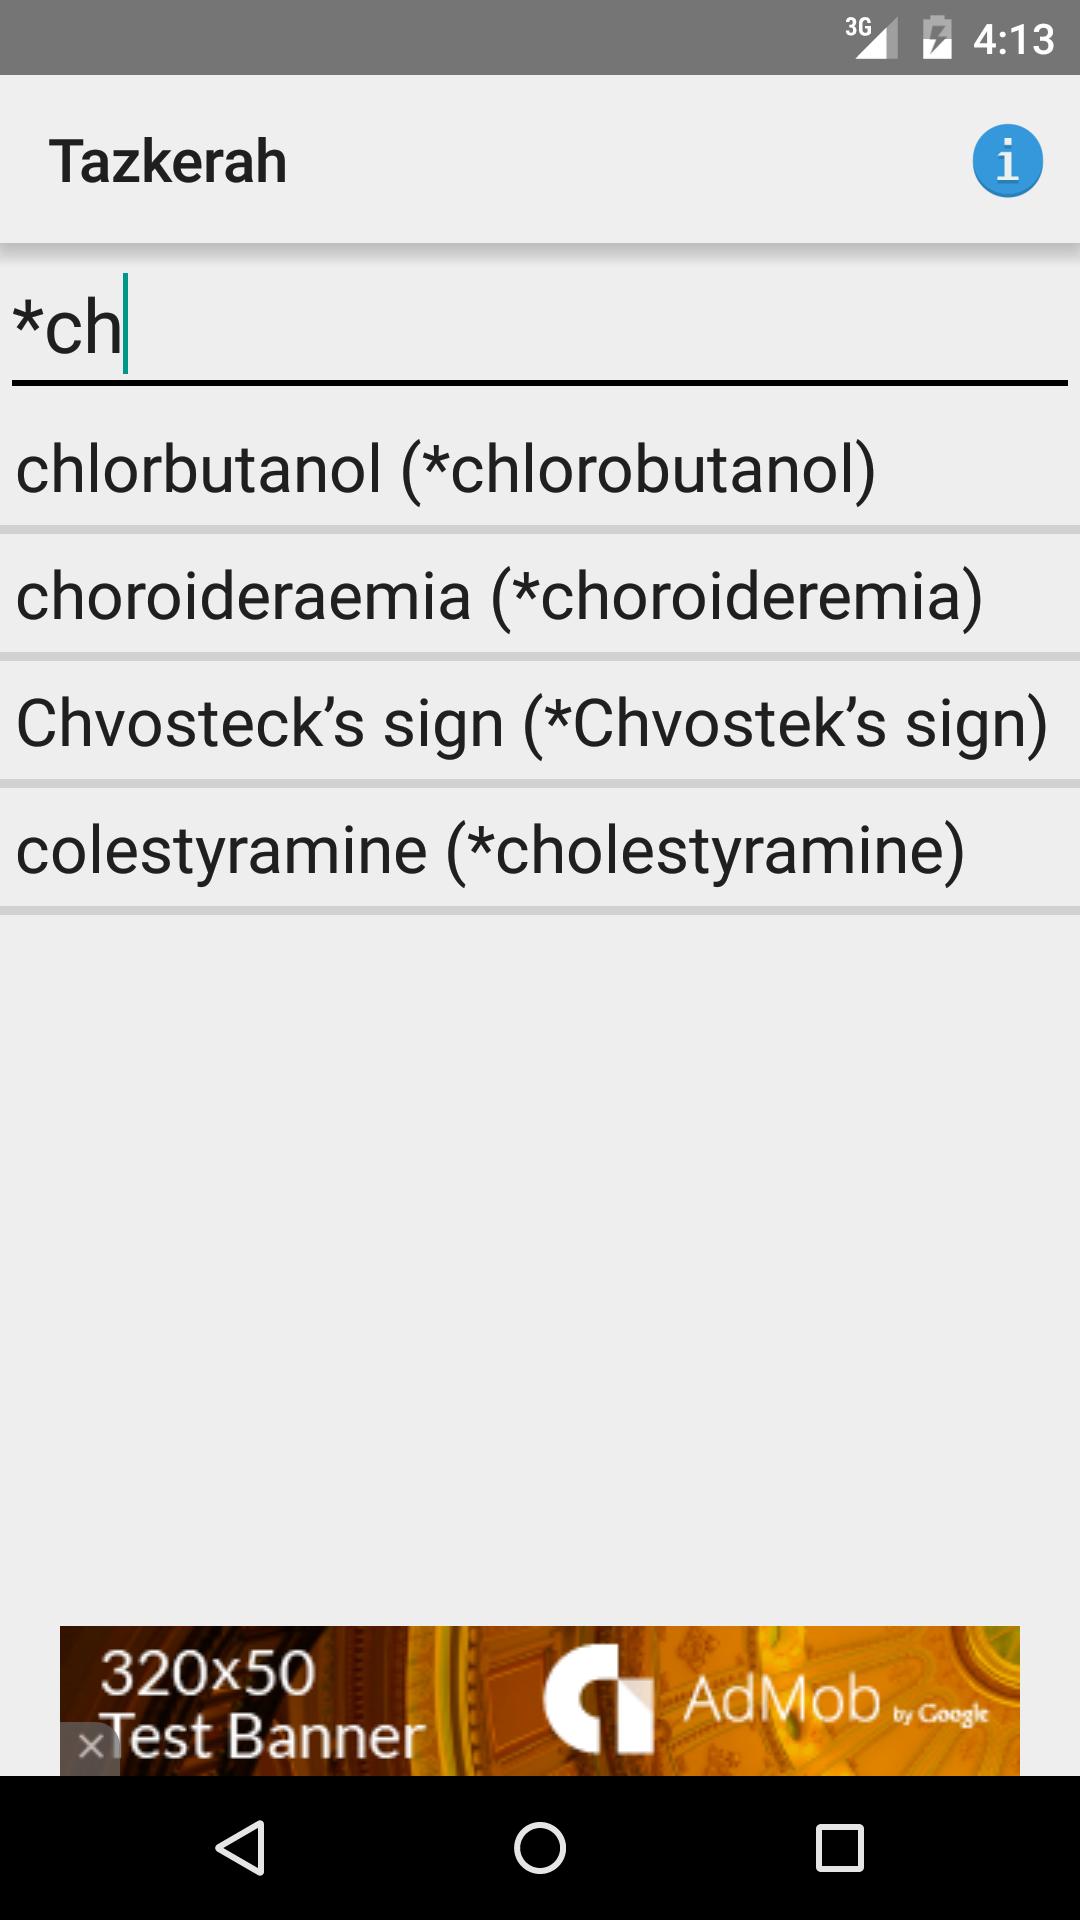This screenshot has height=1920, width=1080.
Task: Tap the 4:13 clock in status bar
Action: click(1013, 39)
